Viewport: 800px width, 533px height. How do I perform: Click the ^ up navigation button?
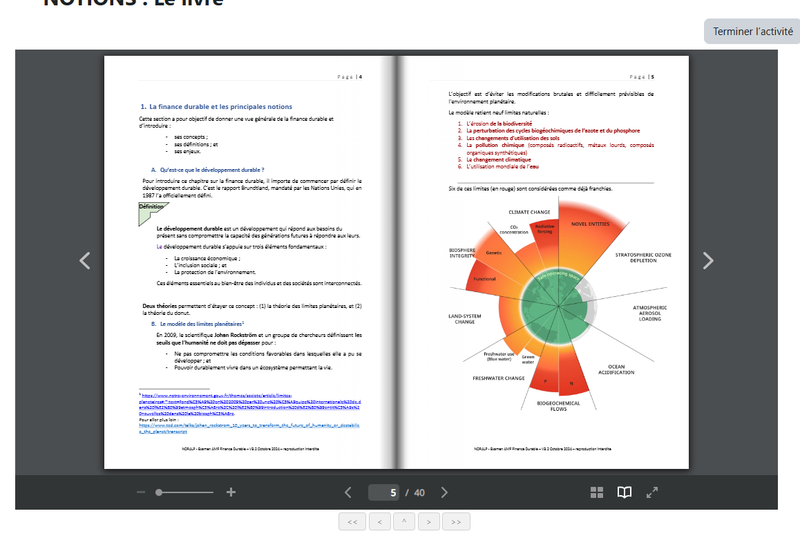[x=404, y=522]
